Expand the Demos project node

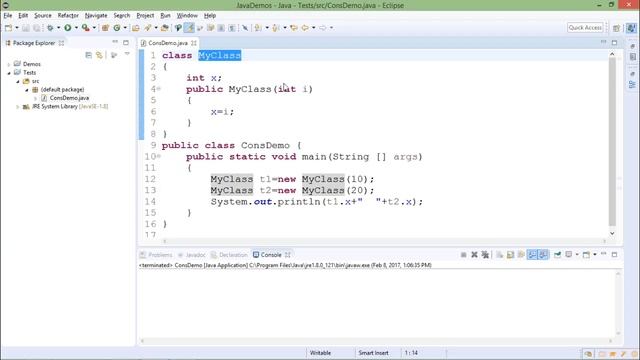[x=9, y=64]
